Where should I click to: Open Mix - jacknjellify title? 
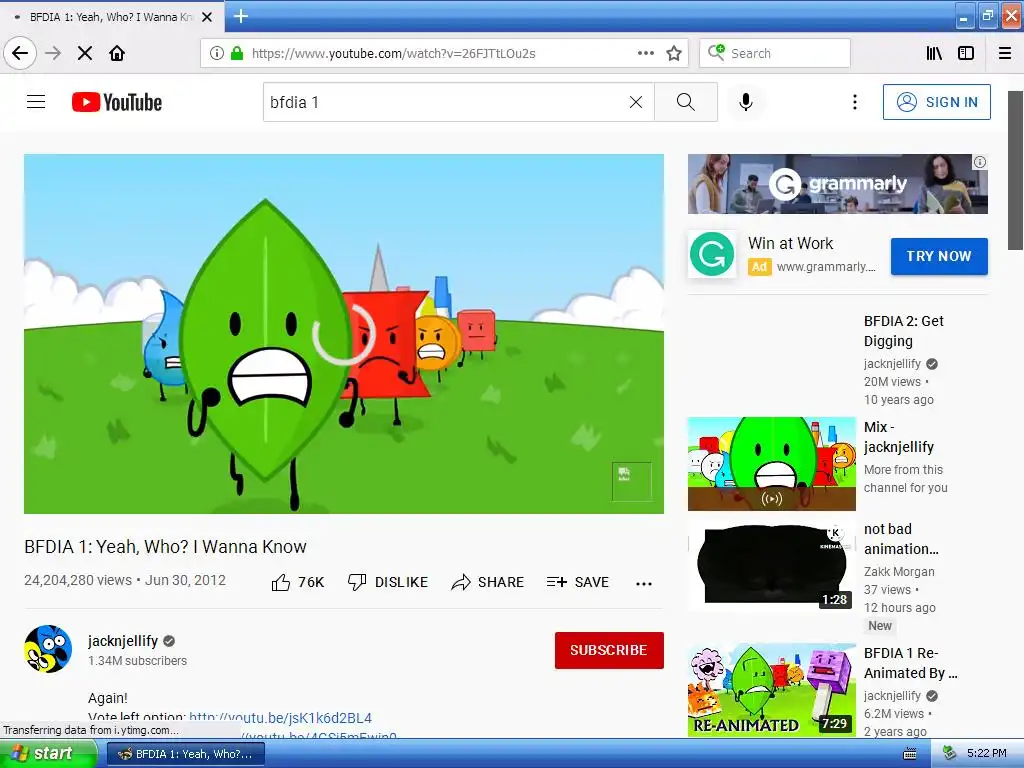(x=899, y=437)
